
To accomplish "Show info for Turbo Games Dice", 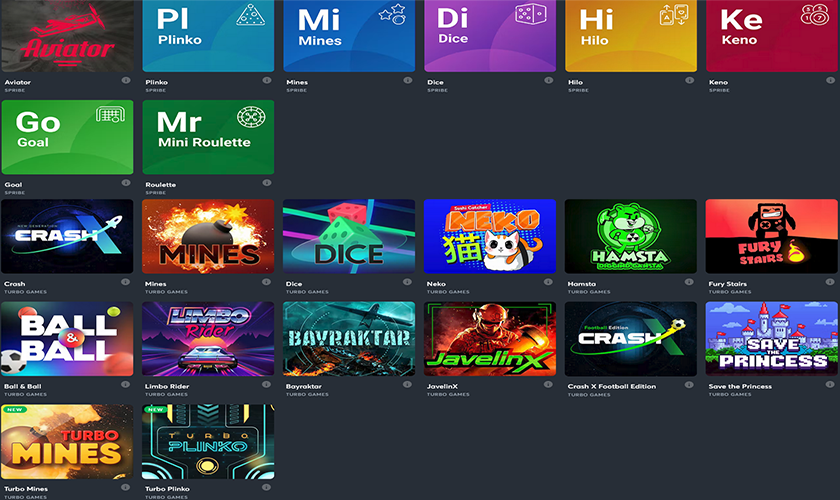I will pyautogui.click(x=407, y=282).
